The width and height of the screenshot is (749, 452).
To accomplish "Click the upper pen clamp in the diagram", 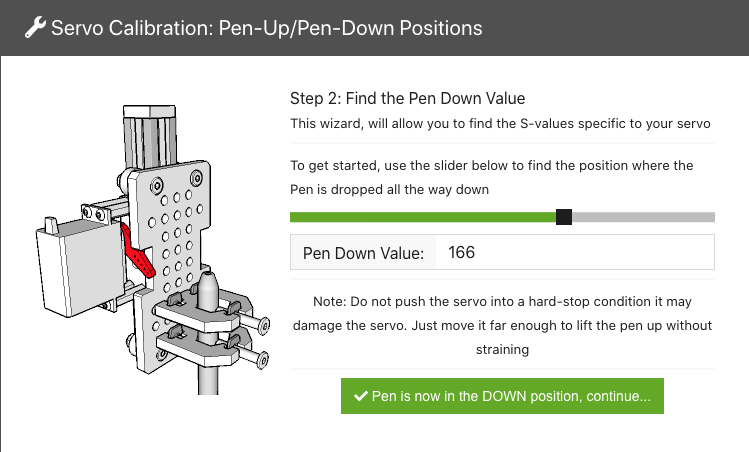I will tap(203, 312).
